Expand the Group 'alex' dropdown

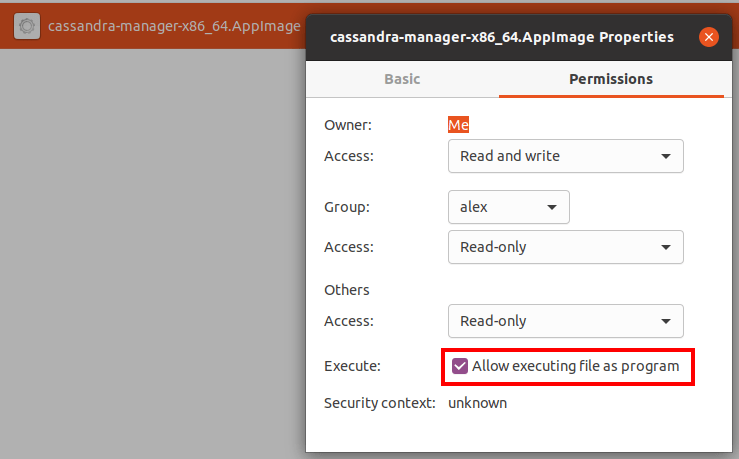point(508,207)
